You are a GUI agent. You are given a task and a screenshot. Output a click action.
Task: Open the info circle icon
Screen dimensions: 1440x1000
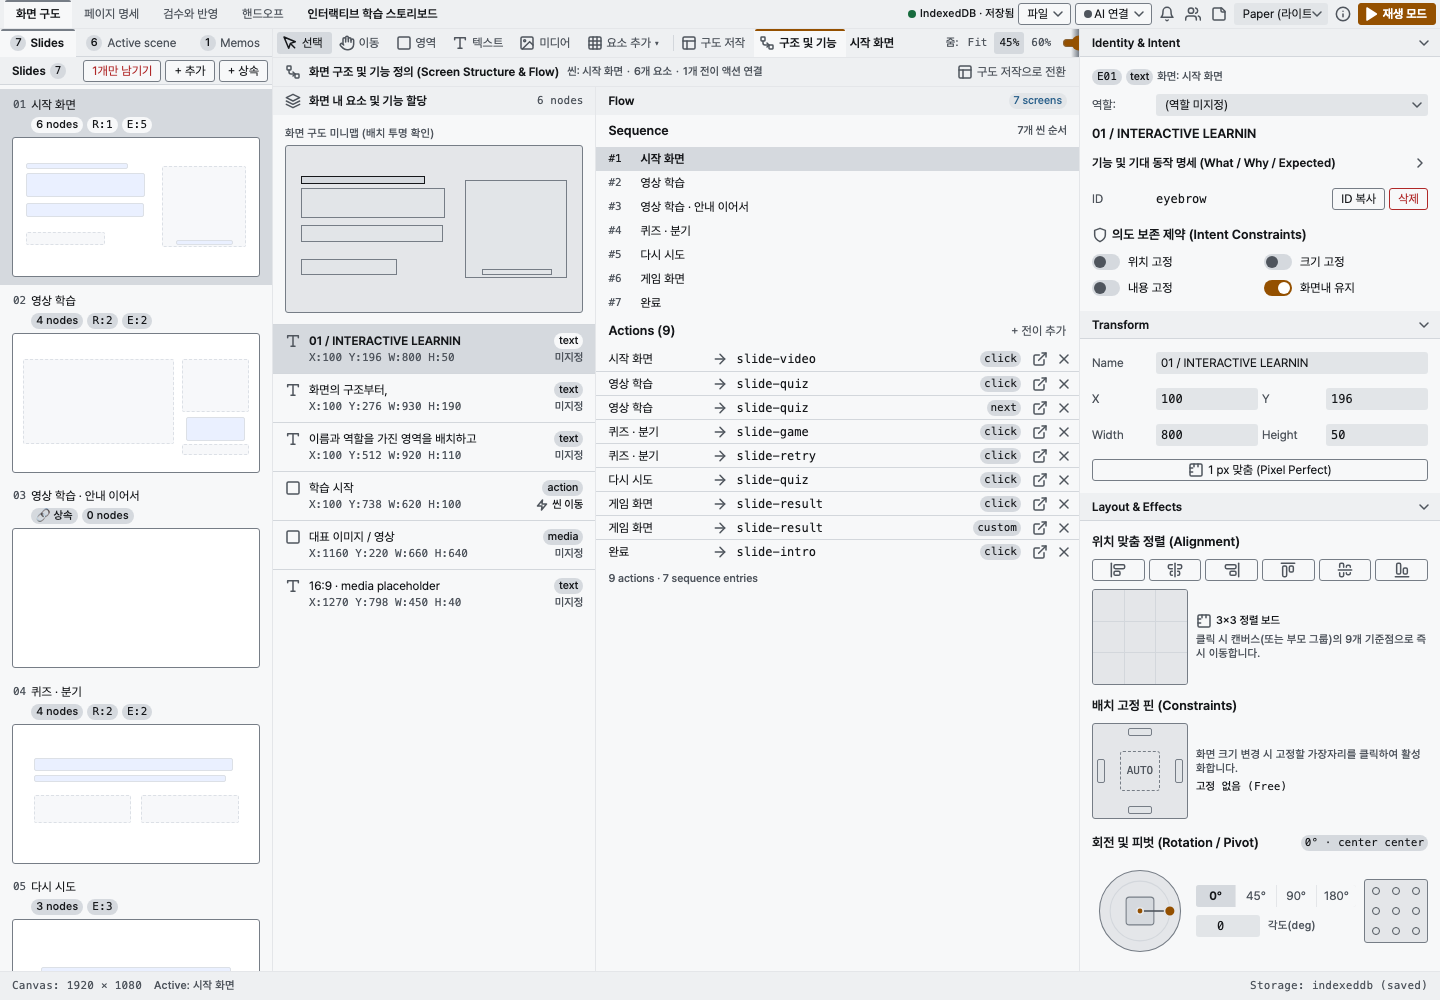pos(1343,14)
